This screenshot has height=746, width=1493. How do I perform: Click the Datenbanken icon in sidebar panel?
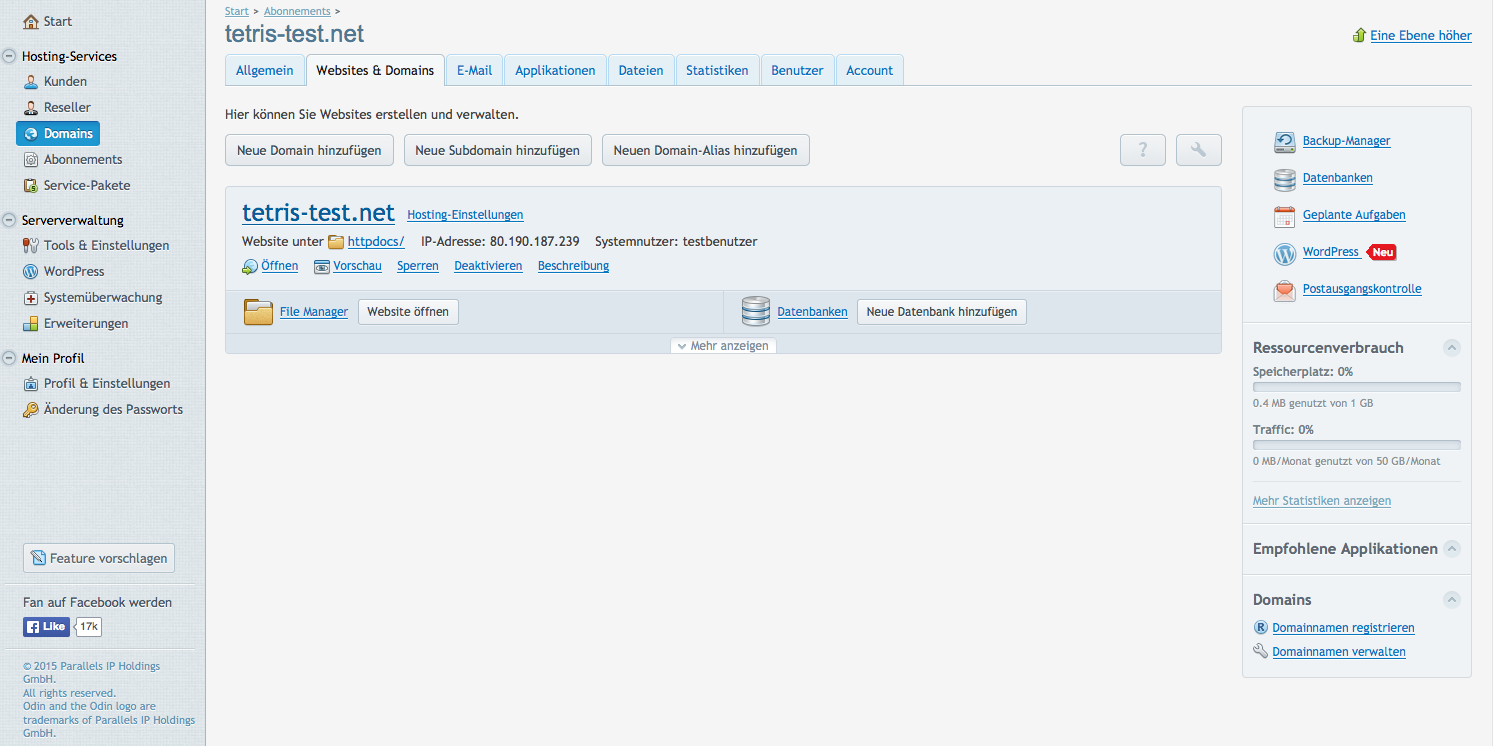(x=1284, y=179)
